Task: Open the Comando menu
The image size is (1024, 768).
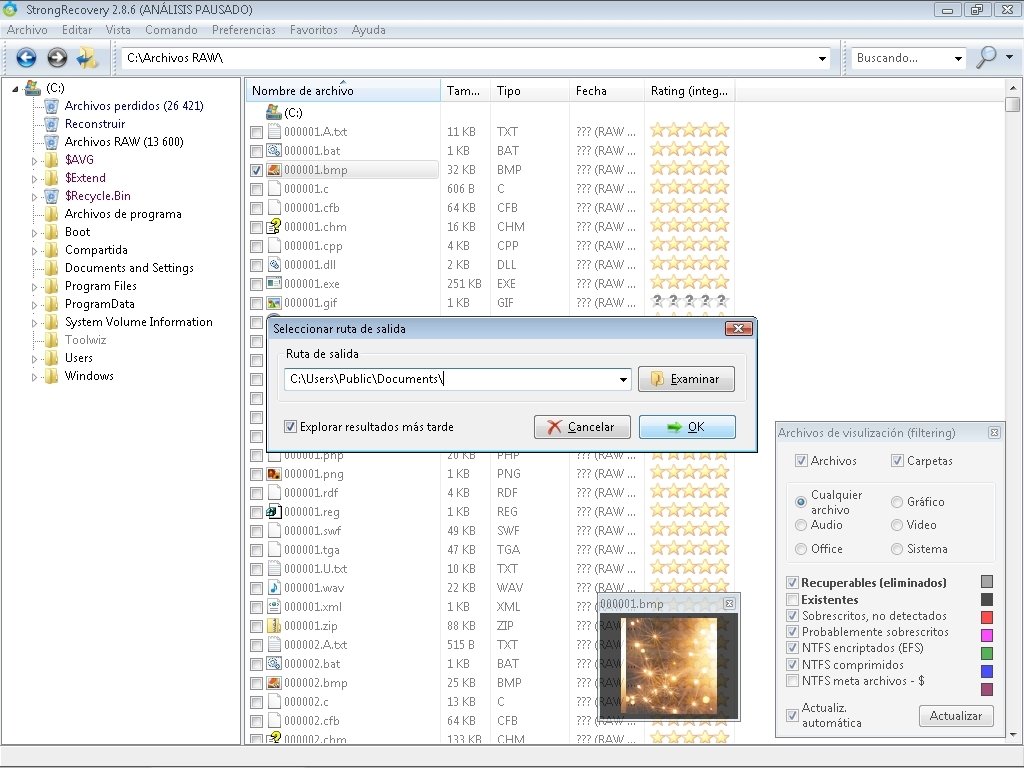Action: click(x=171, y=30)
